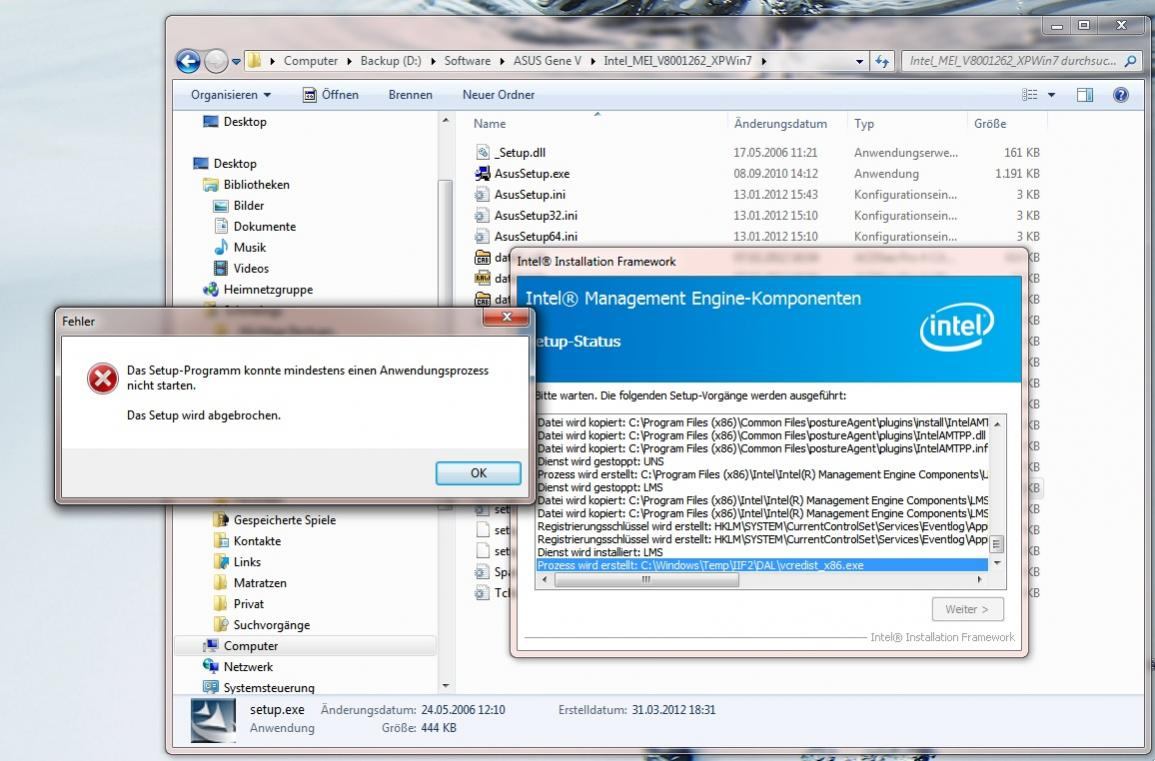Select the _Setup.dll file icon
The width and height of the screenshot is (1155, 761).
click(x=482, y=152)
